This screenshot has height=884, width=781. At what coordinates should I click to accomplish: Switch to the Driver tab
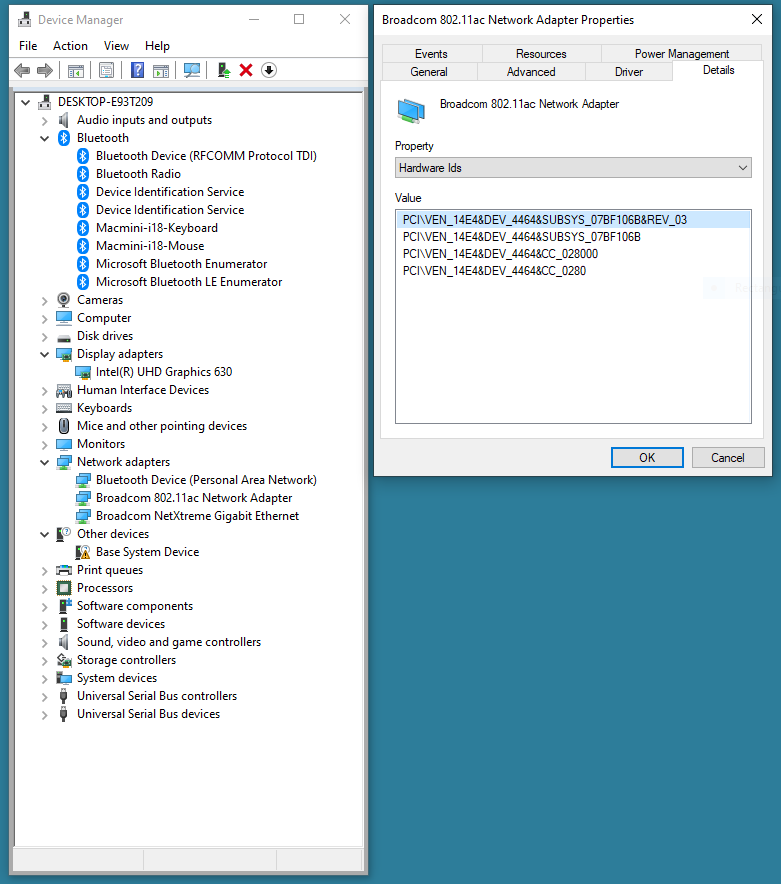629,72
